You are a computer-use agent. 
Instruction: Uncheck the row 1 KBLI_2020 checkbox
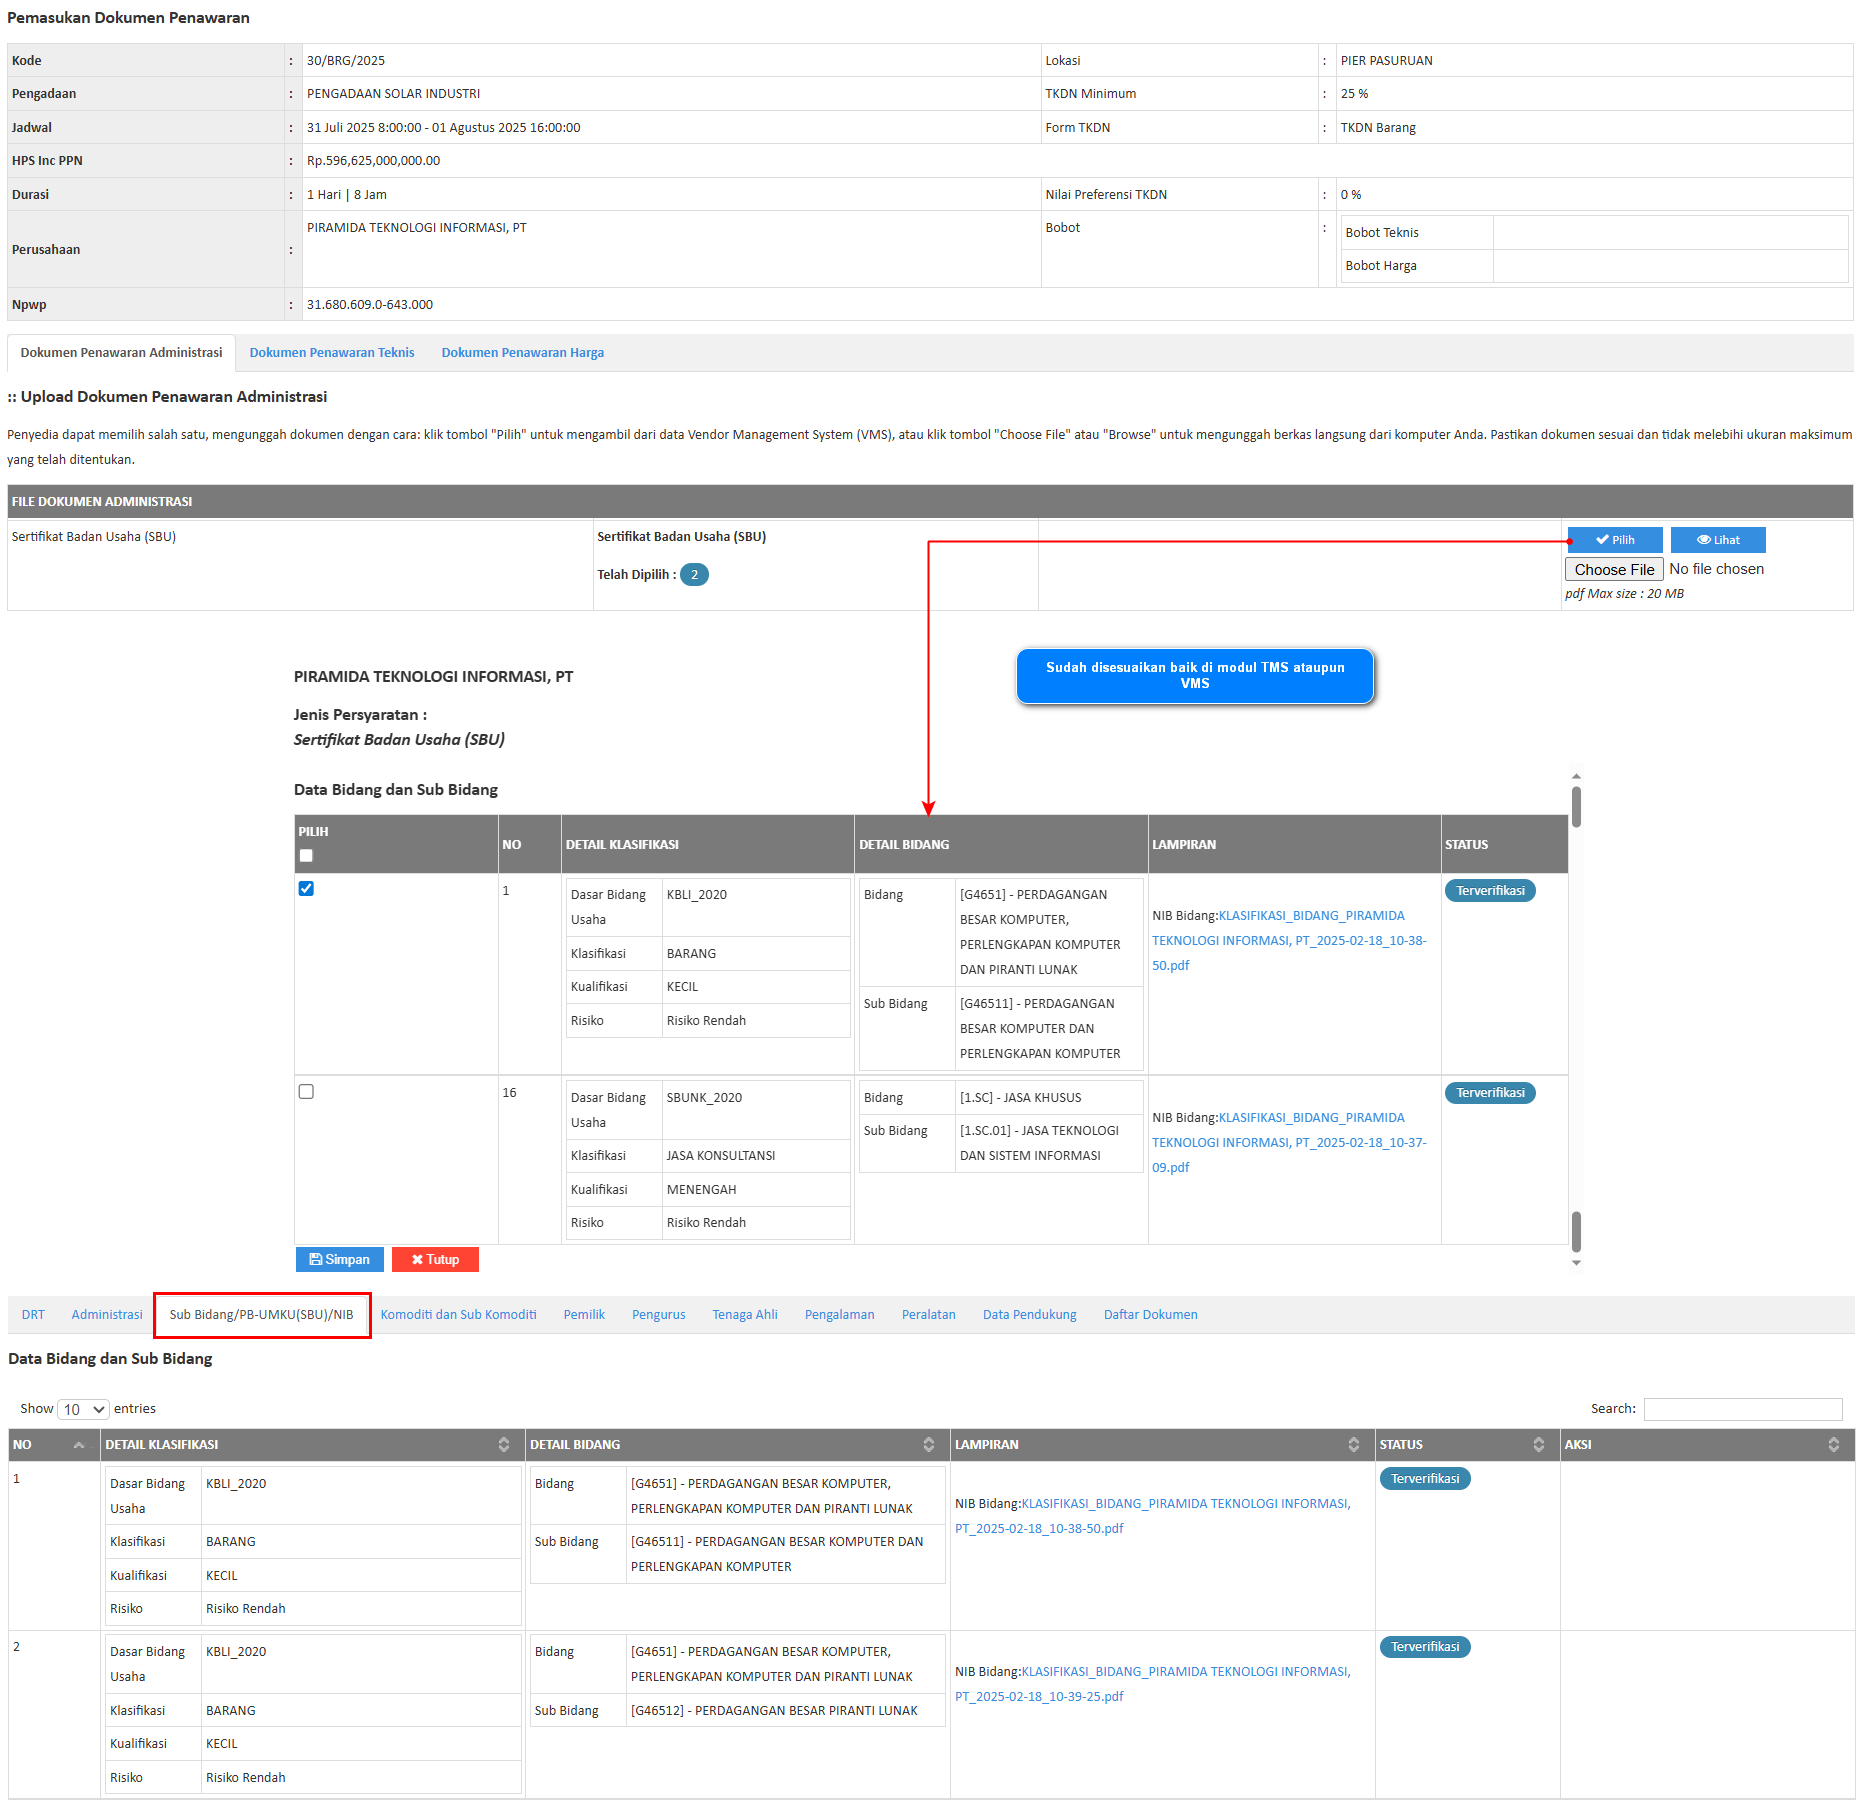coord(306,889)
